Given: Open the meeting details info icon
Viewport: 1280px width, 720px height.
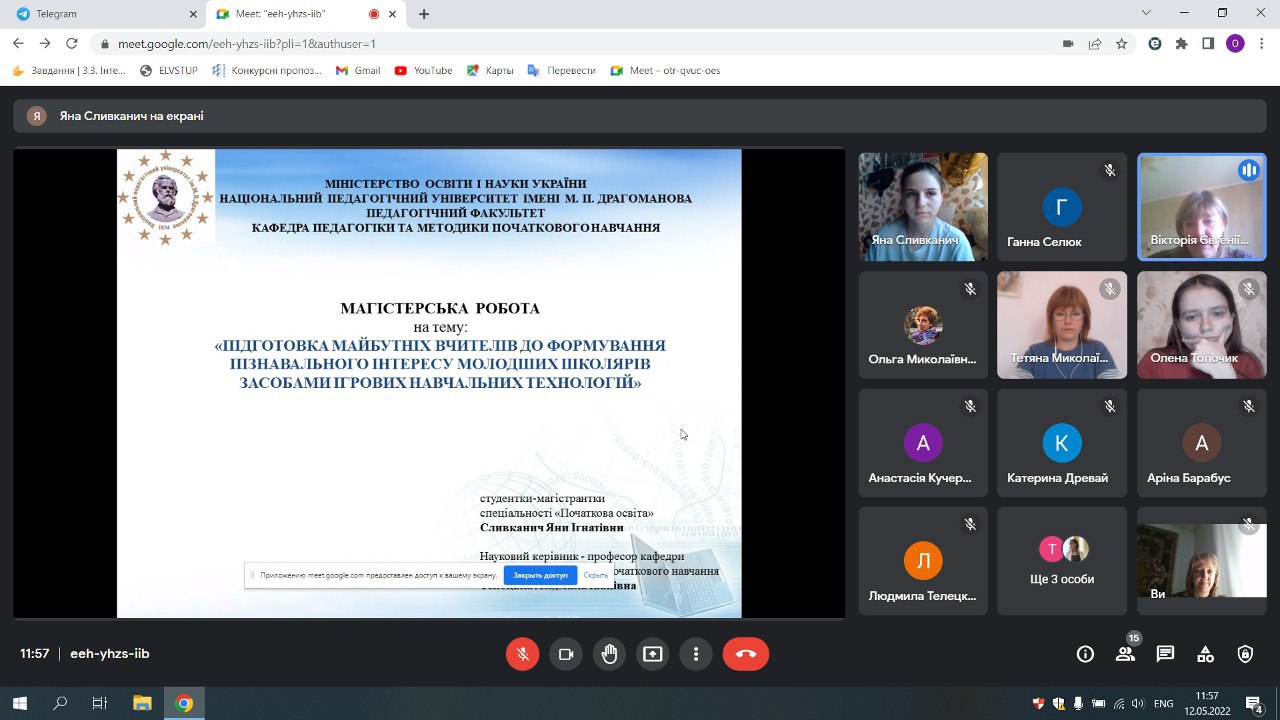Looking at the screenshot, I should point(1085,654).
